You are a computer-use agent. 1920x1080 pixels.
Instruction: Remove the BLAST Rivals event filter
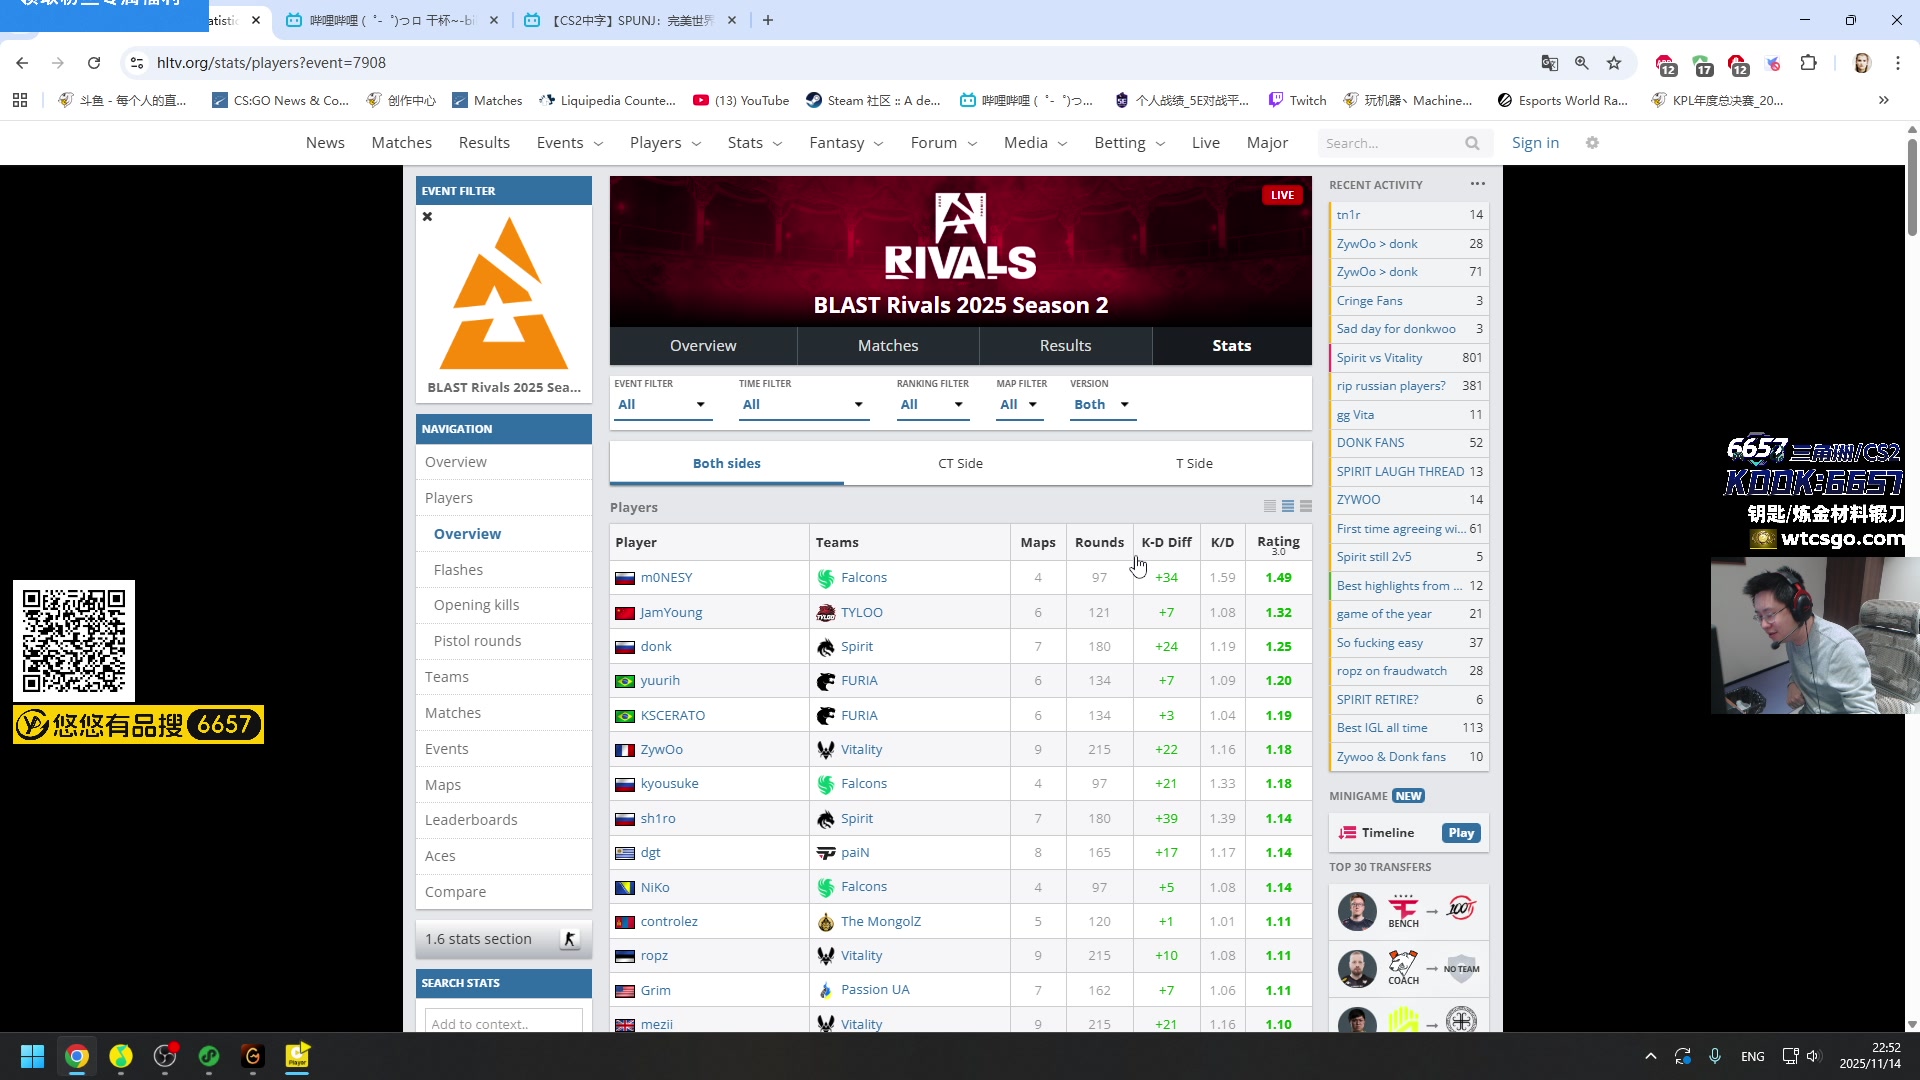[x=427, y=216]
